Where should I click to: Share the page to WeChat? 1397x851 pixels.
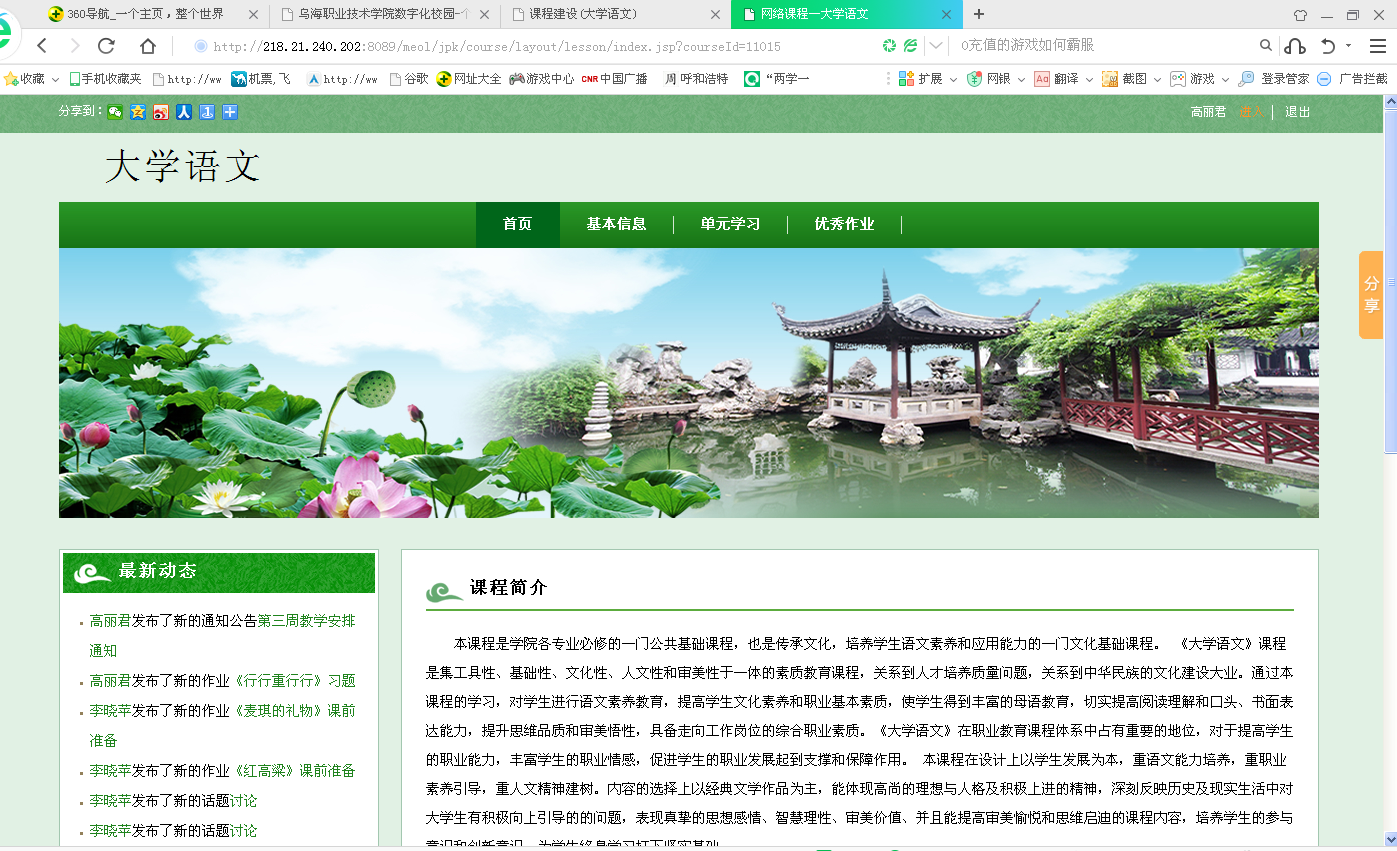(115, 112)
